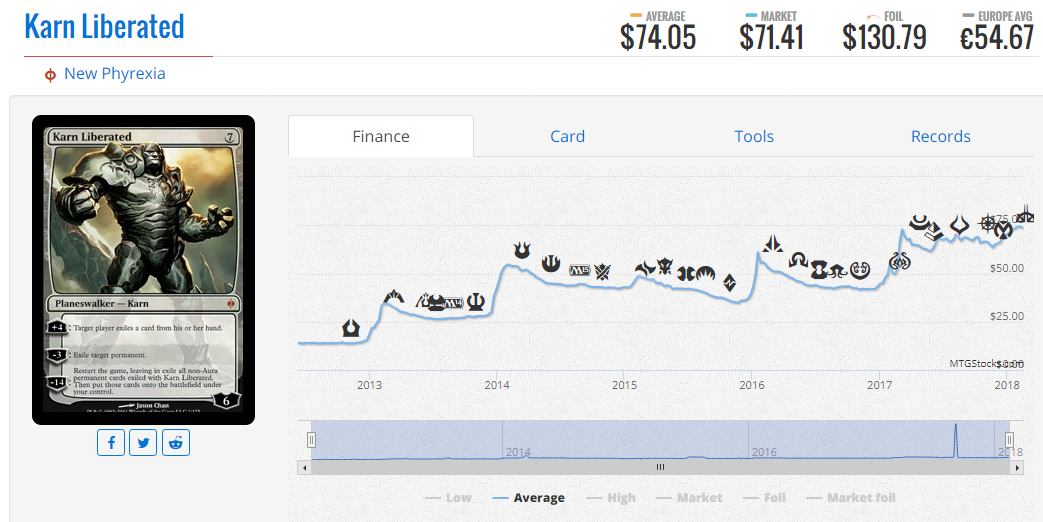Click the Karn Liberated card image
The height and width of the screenshot is (522, 1043).
point(143,269)
